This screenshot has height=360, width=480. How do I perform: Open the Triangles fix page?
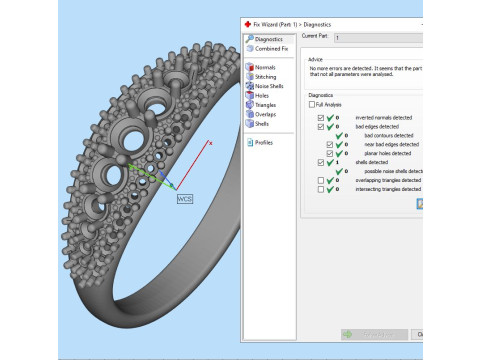pos(261,105)
